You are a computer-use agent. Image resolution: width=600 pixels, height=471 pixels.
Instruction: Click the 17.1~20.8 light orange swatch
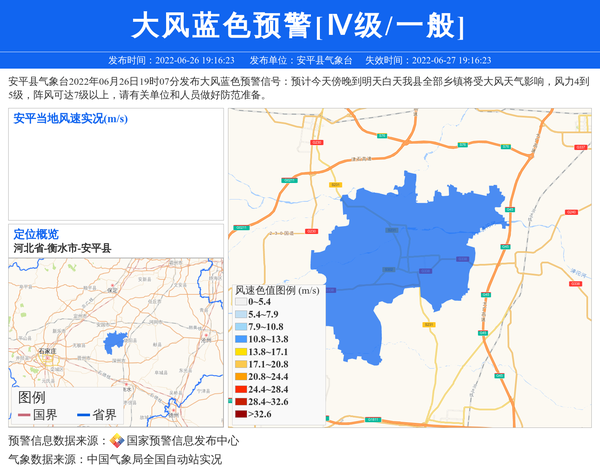[241, 364]
